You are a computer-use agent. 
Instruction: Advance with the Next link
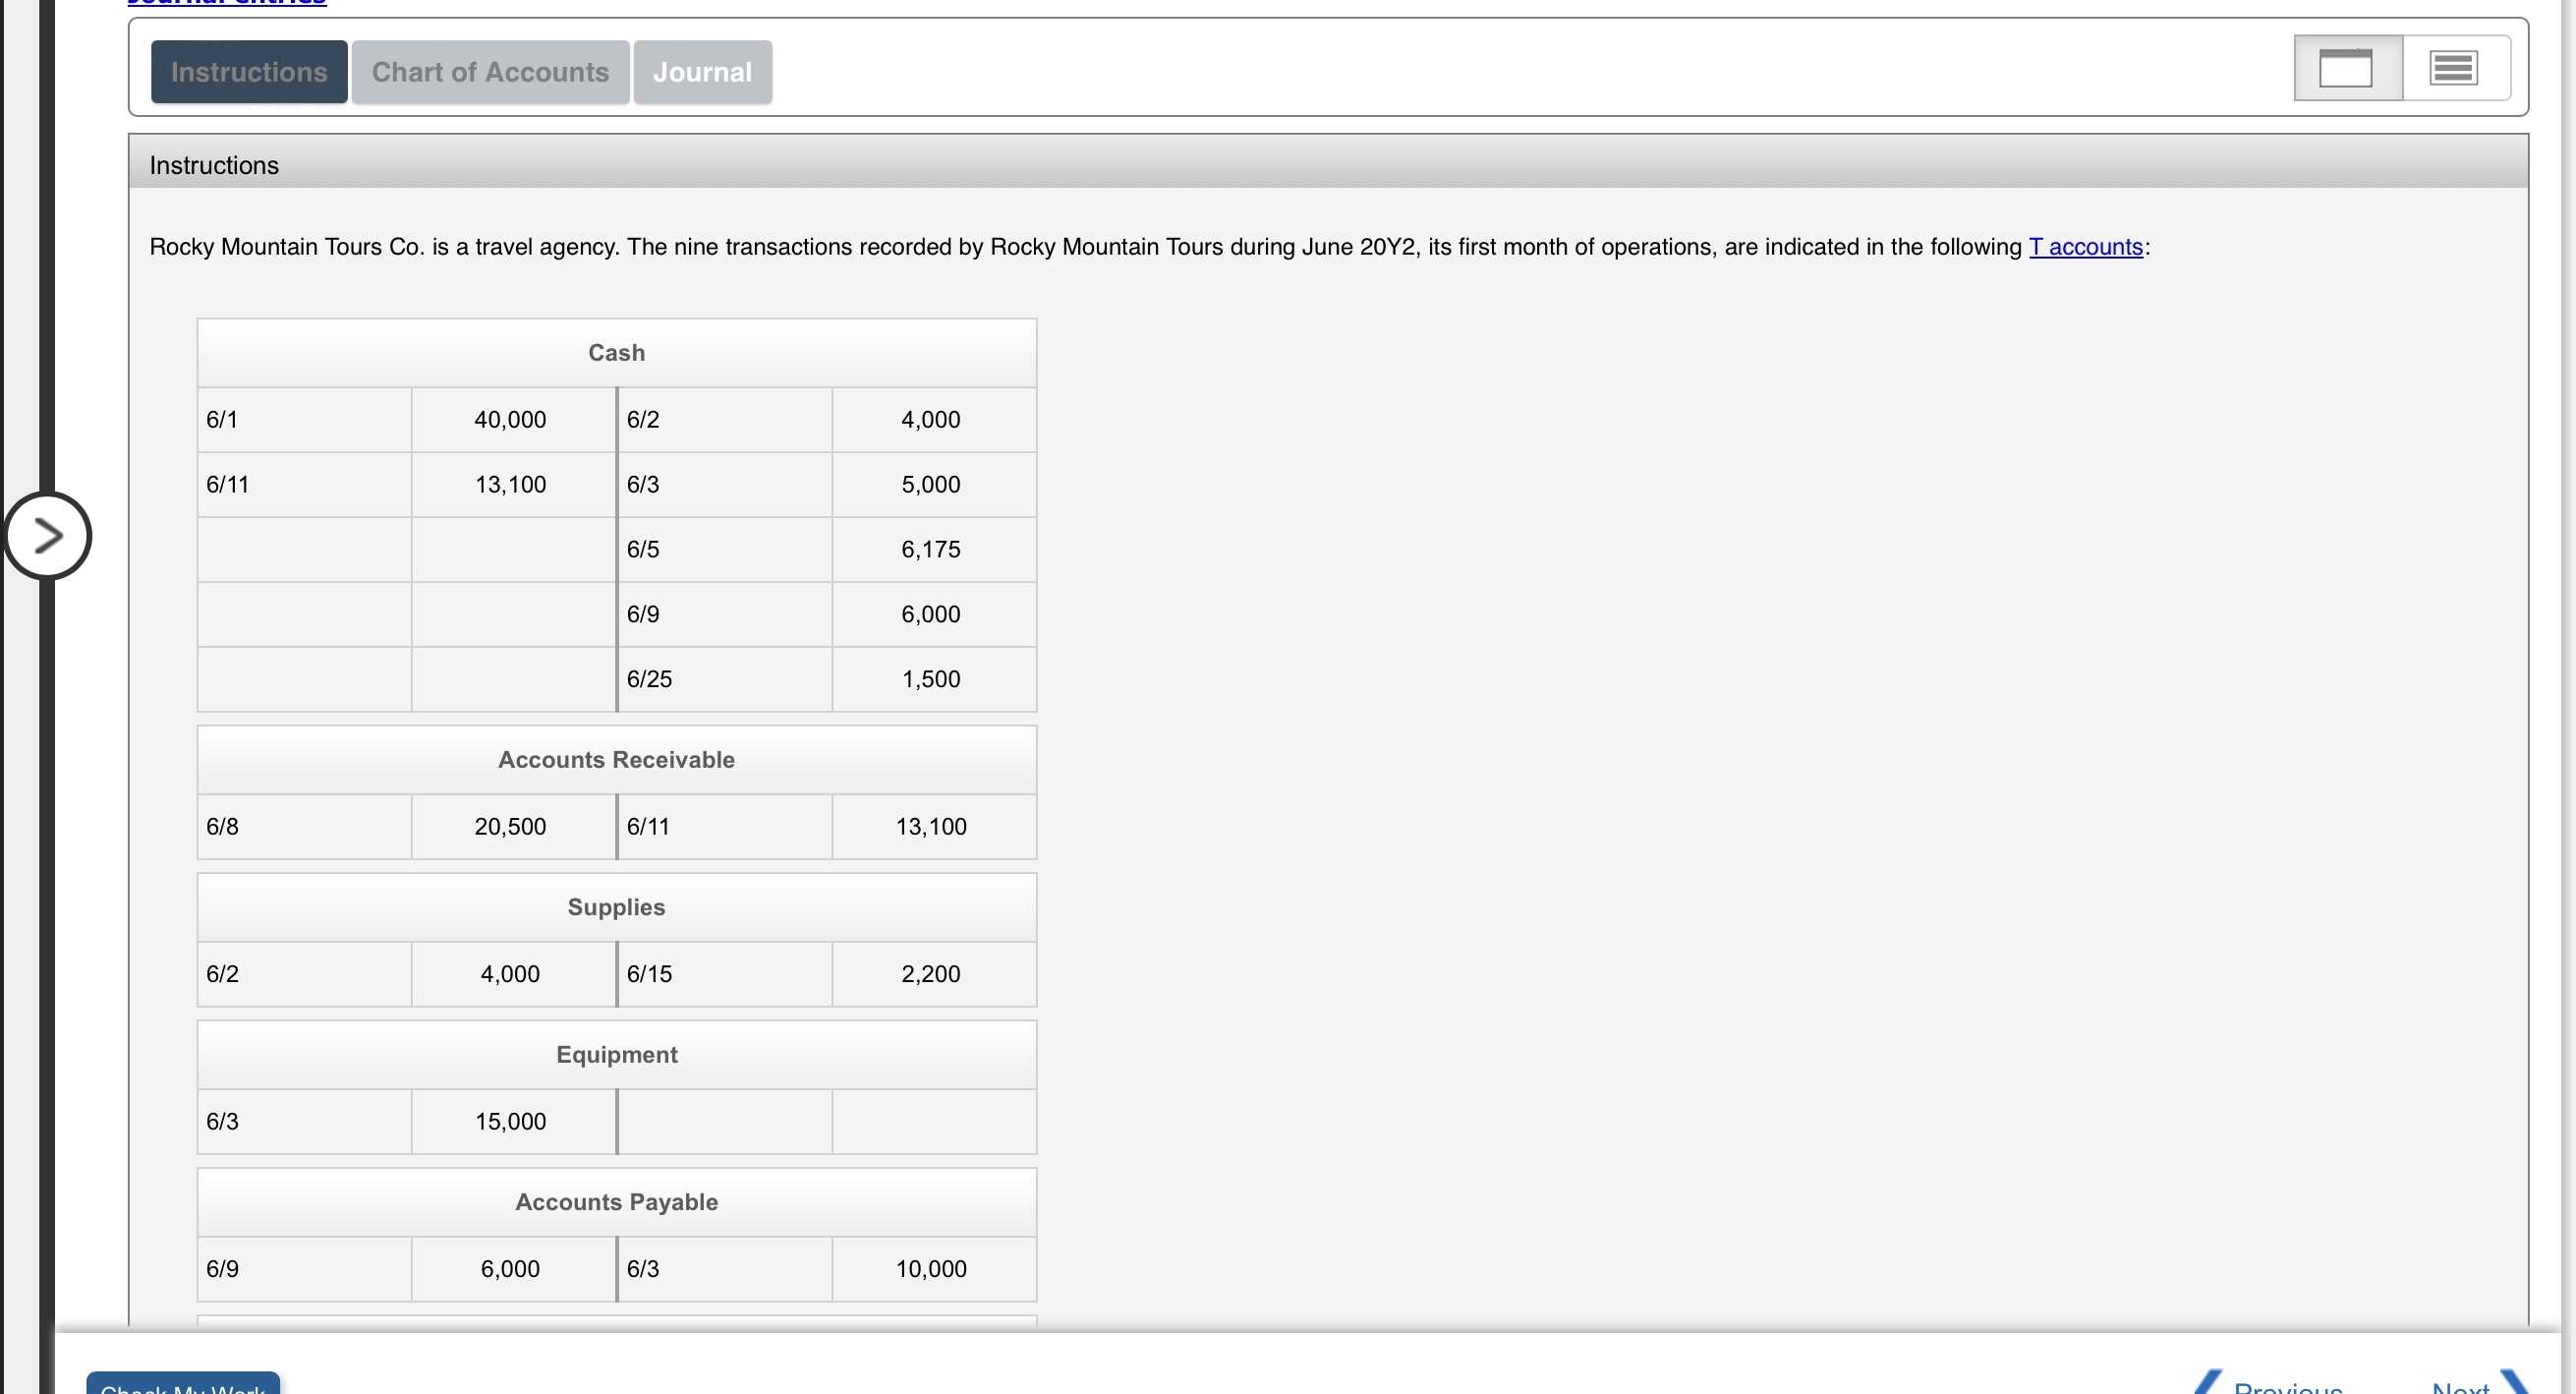point(2461,1386)
